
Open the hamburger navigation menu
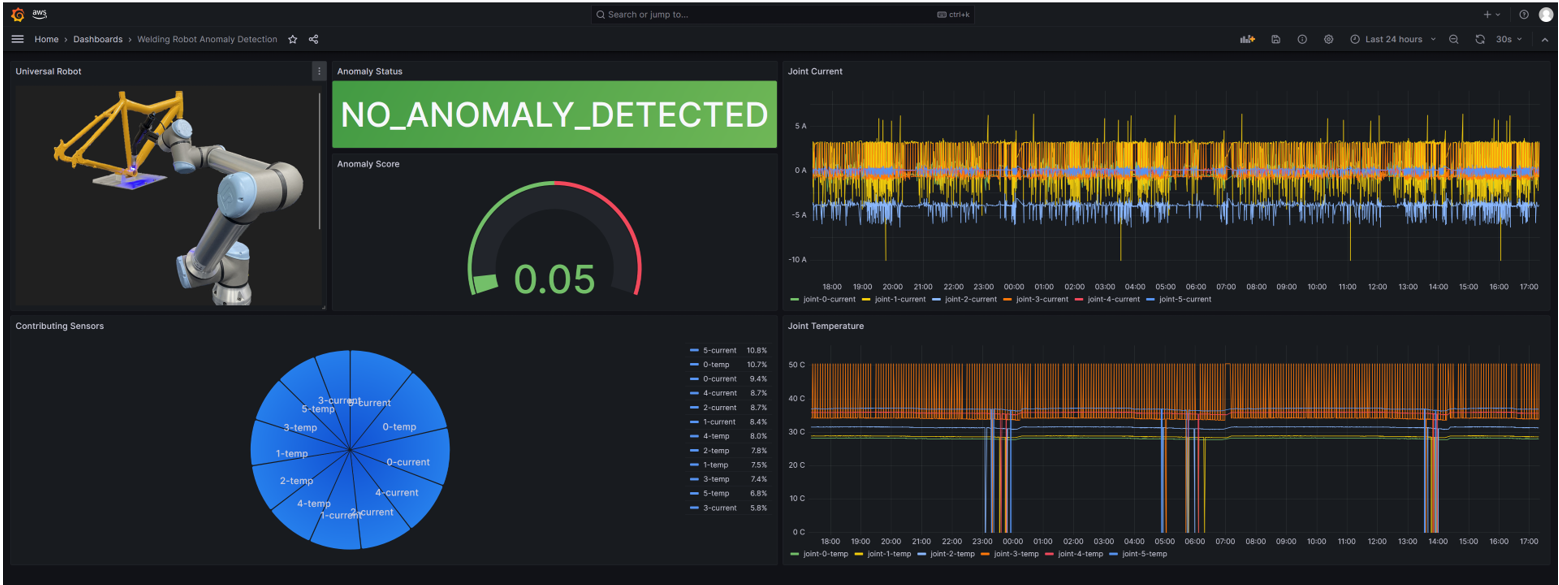[17, 39]
